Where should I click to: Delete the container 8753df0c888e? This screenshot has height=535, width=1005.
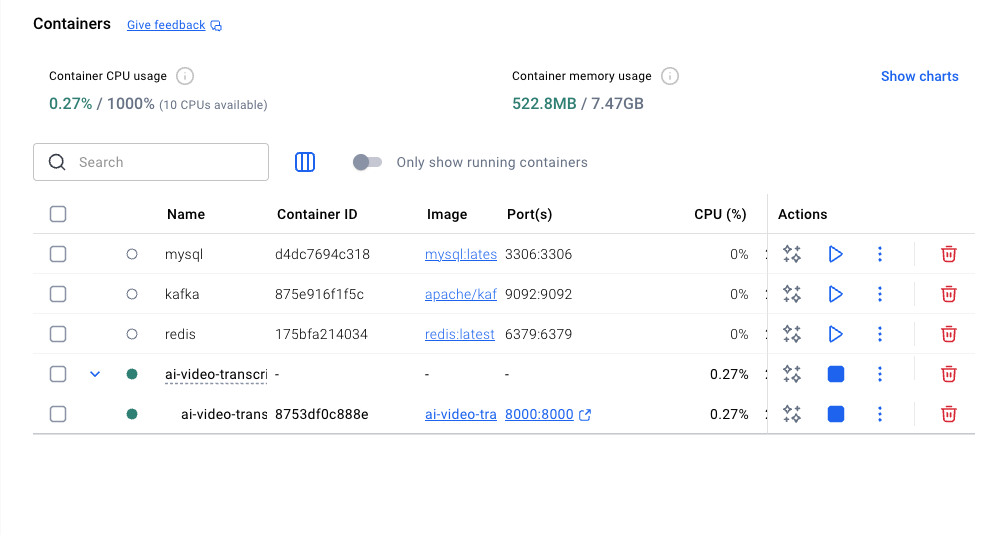pos(949,414)
